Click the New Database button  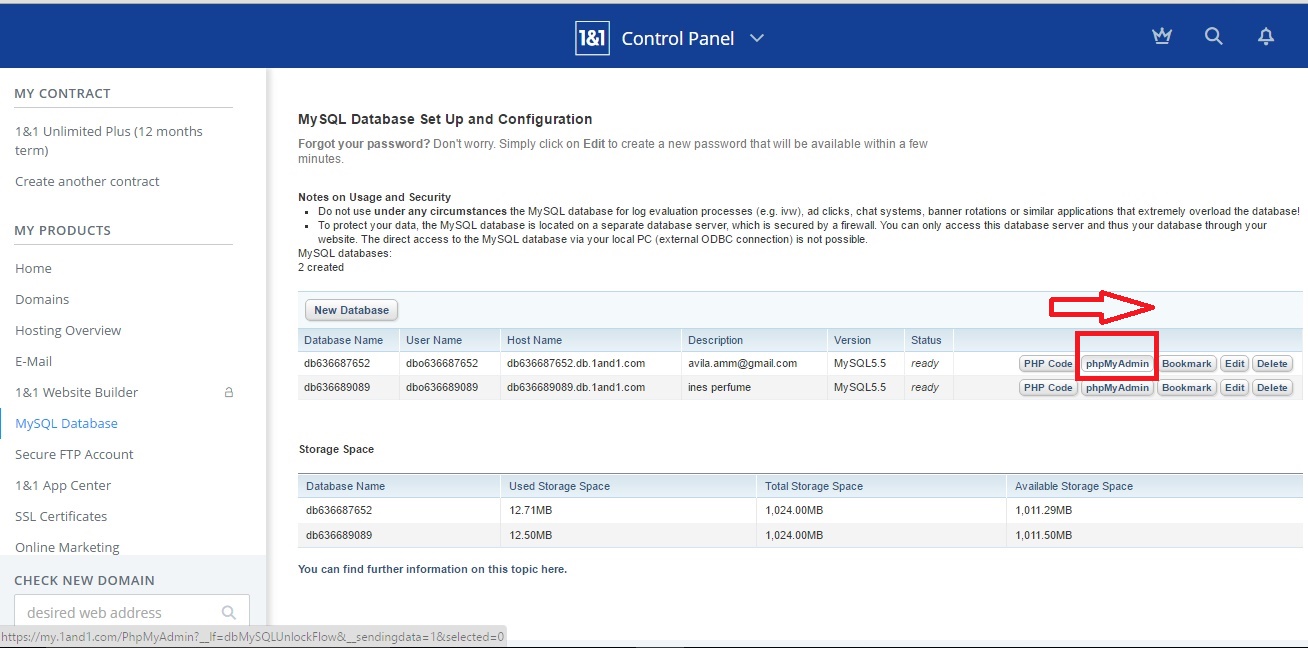point(351,310)
